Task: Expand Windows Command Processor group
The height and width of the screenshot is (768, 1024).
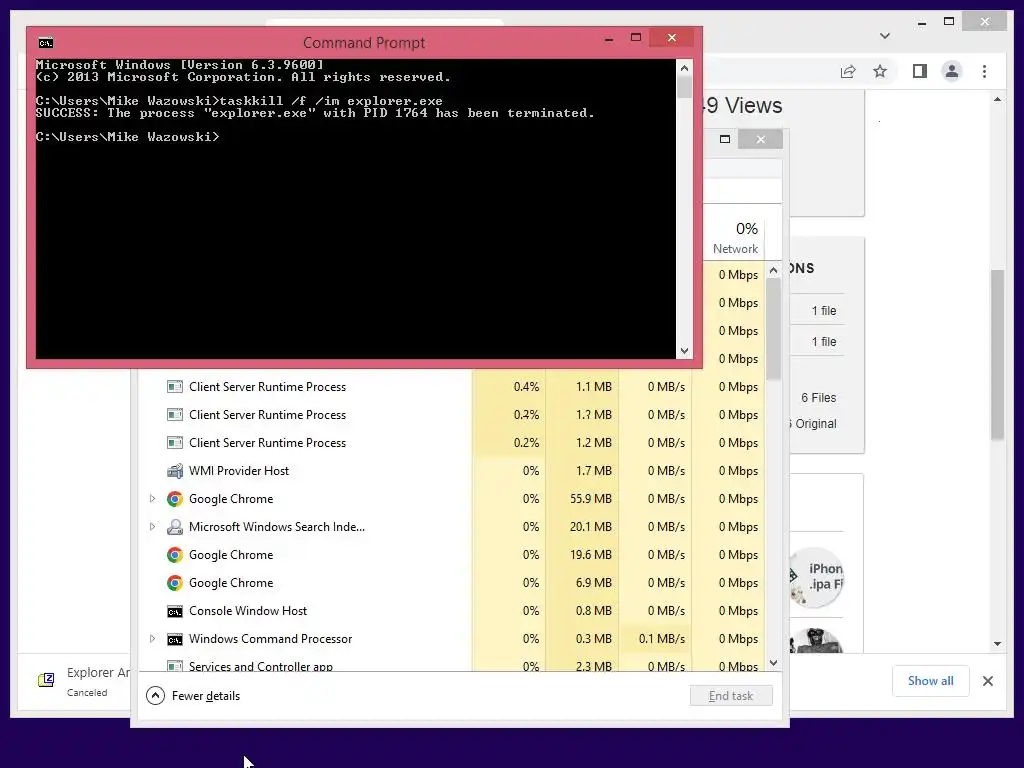Action: pyautogui.click(x=152, y=639)
